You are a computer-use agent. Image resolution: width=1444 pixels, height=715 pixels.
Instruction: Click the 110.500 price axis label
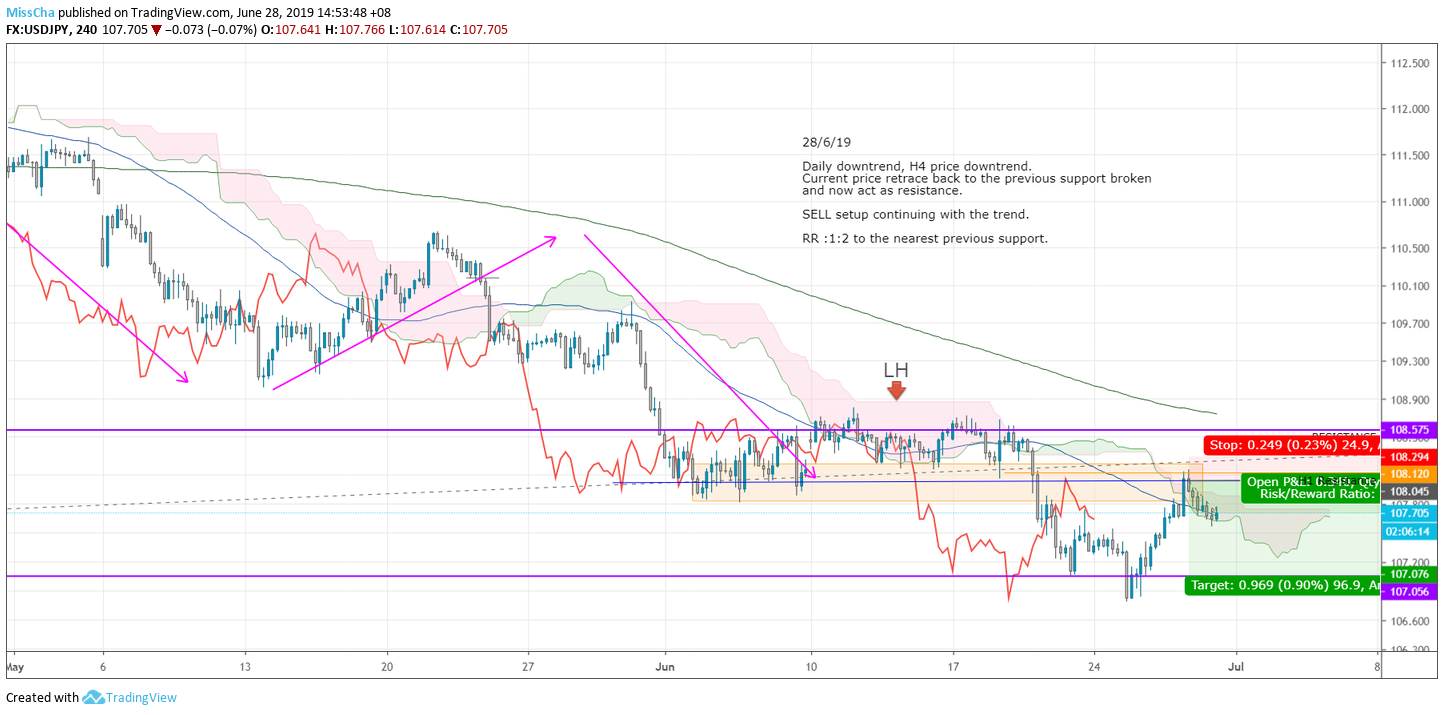1408,248
